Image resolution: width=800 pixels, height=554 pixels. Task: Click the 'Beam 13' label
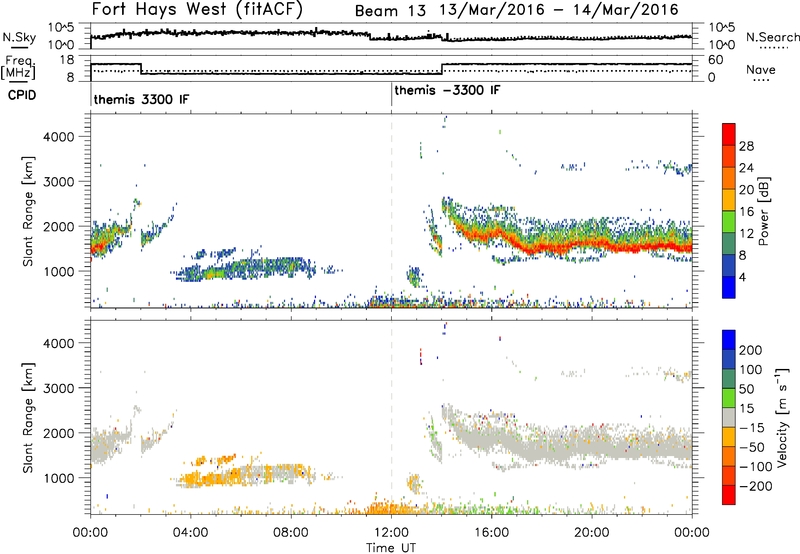coord(390,11)
